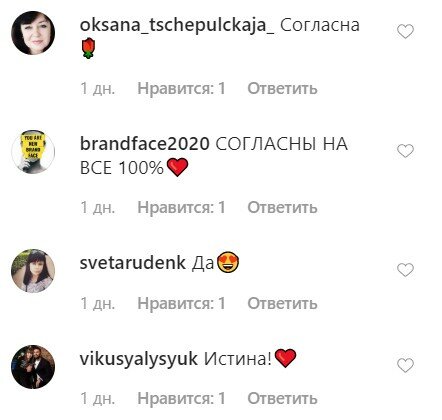Open svetarudenk's profile avatar

point(33,271)
